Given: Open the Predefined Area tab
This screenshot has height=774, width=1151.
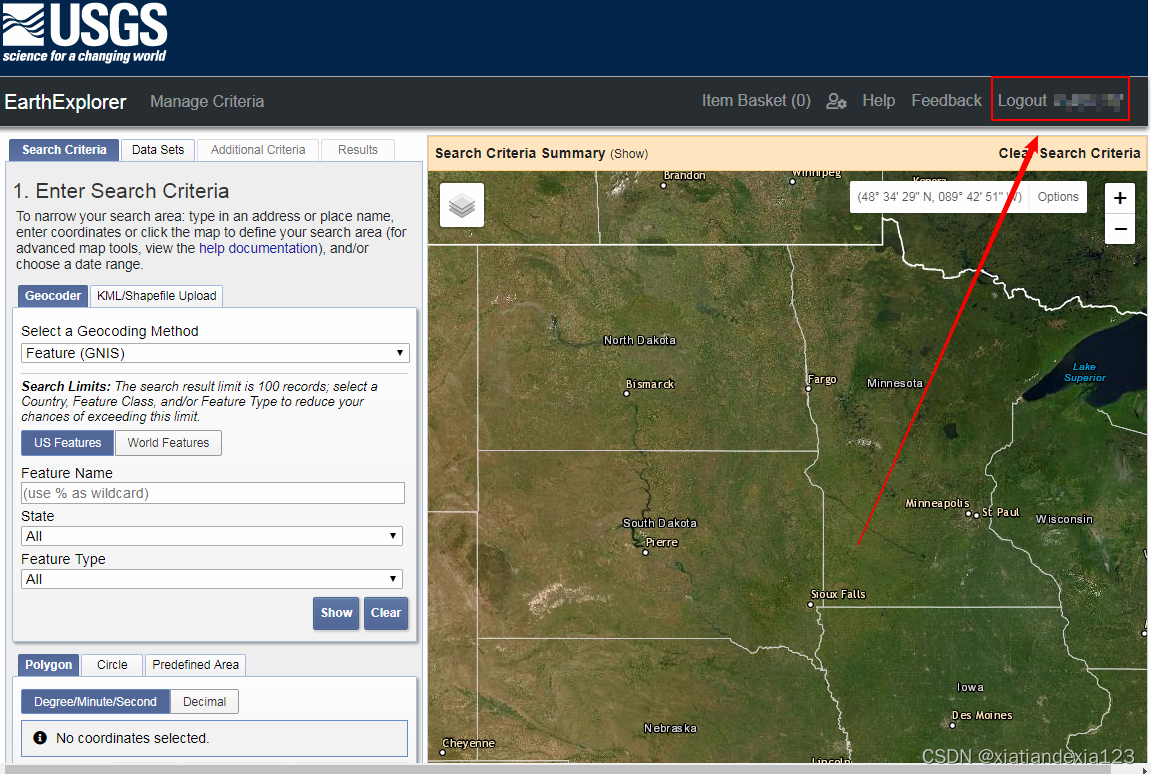Looking at the screenshot, I should (x=195, y=665).
